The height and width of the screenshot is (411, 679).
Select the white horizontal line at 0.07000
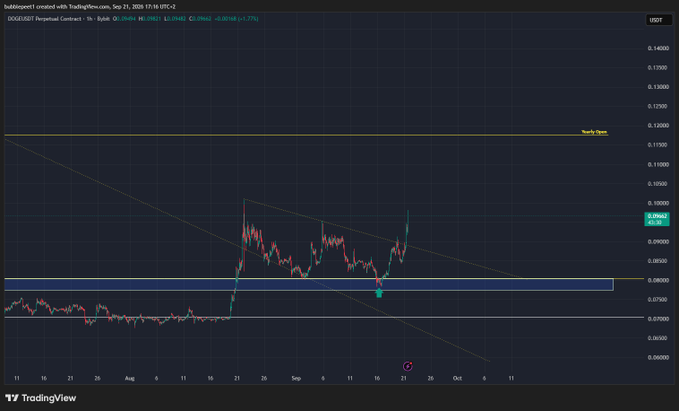324,317
